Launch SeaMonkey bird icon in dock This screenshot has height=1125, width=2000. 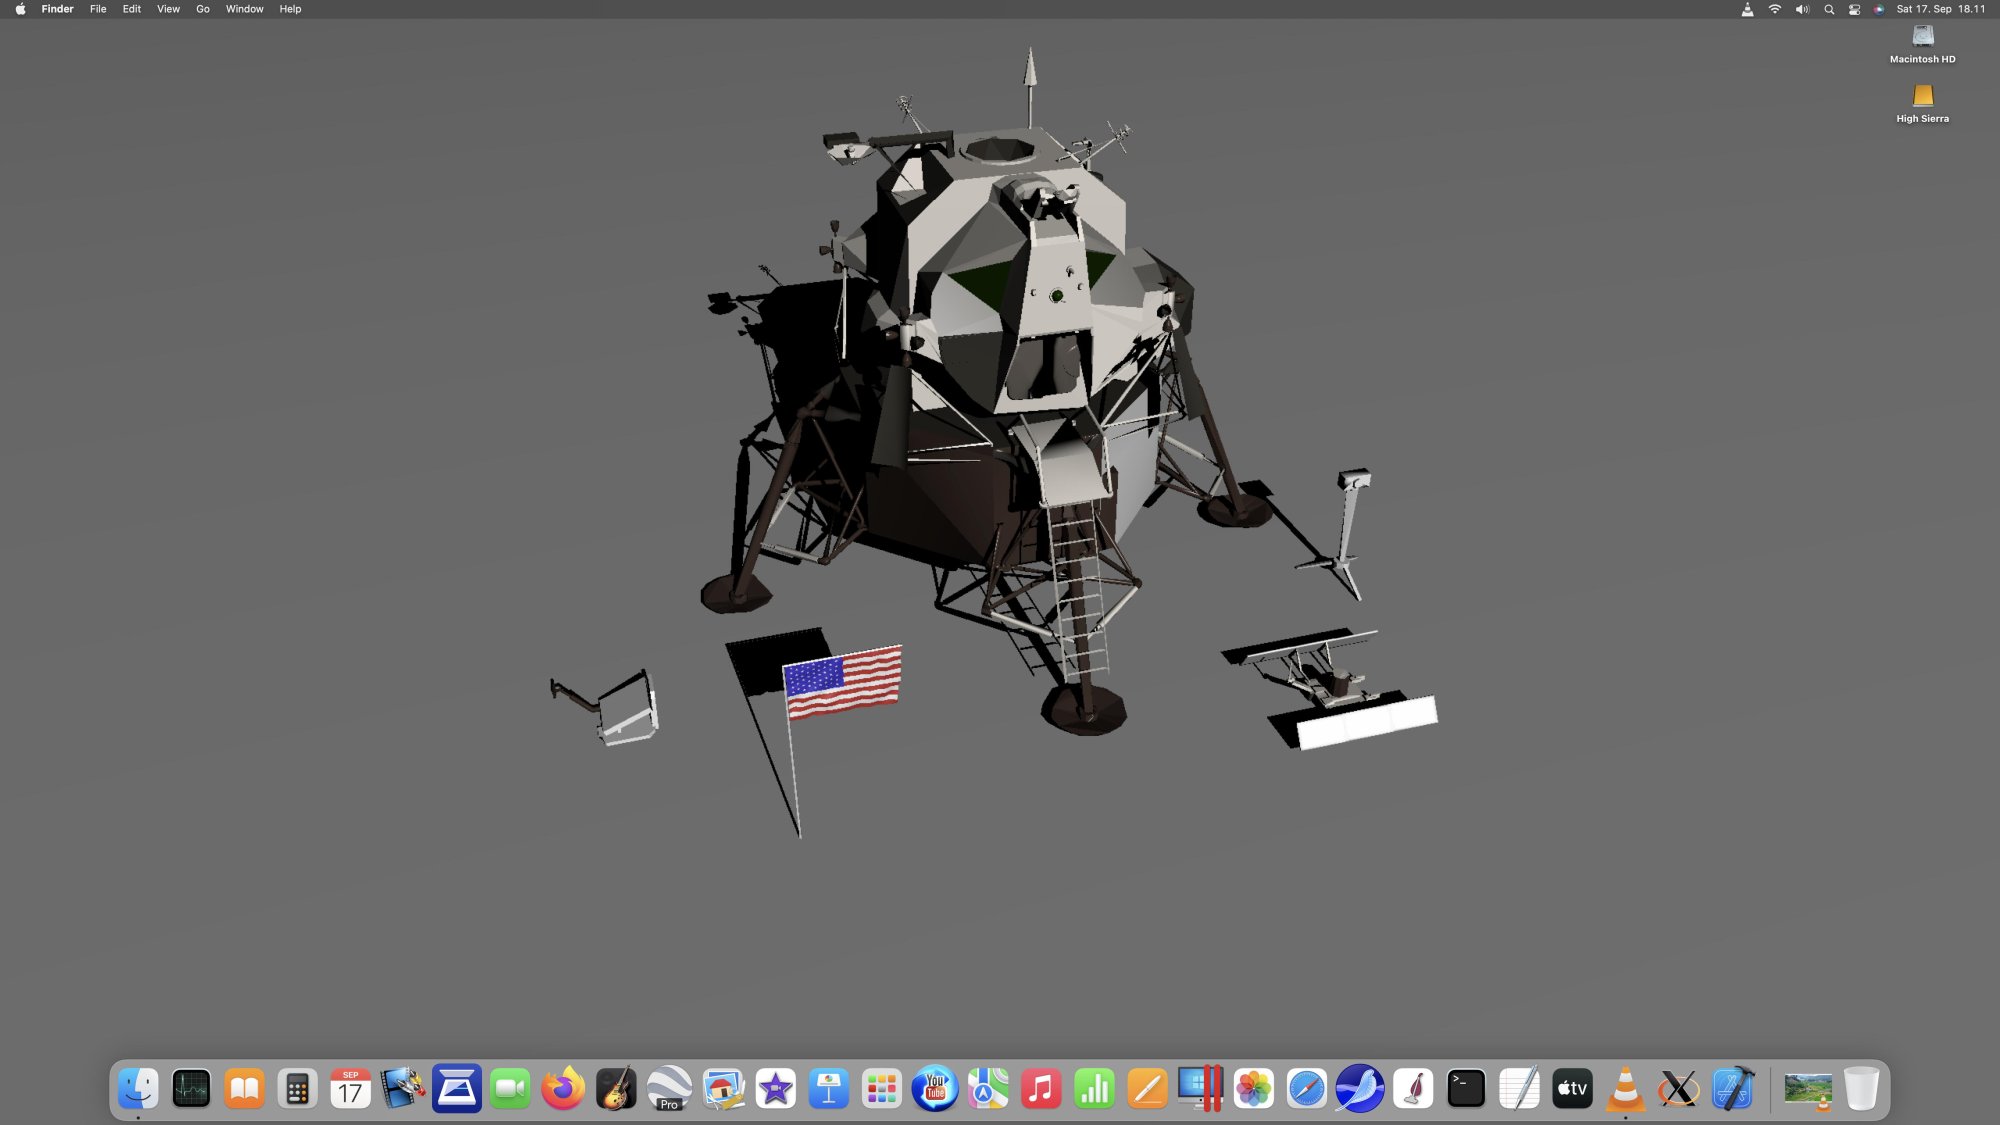click(x=1360, y=1089)
